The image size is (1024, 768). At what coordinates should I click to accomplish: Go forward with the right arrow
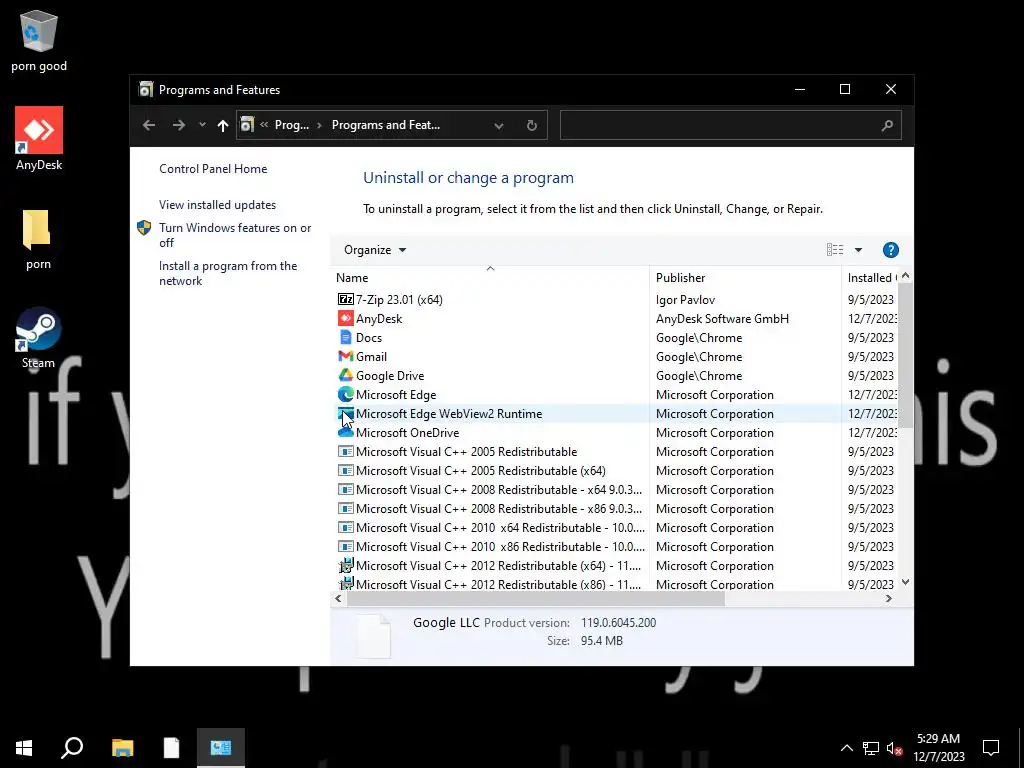[x=178, y=125]
